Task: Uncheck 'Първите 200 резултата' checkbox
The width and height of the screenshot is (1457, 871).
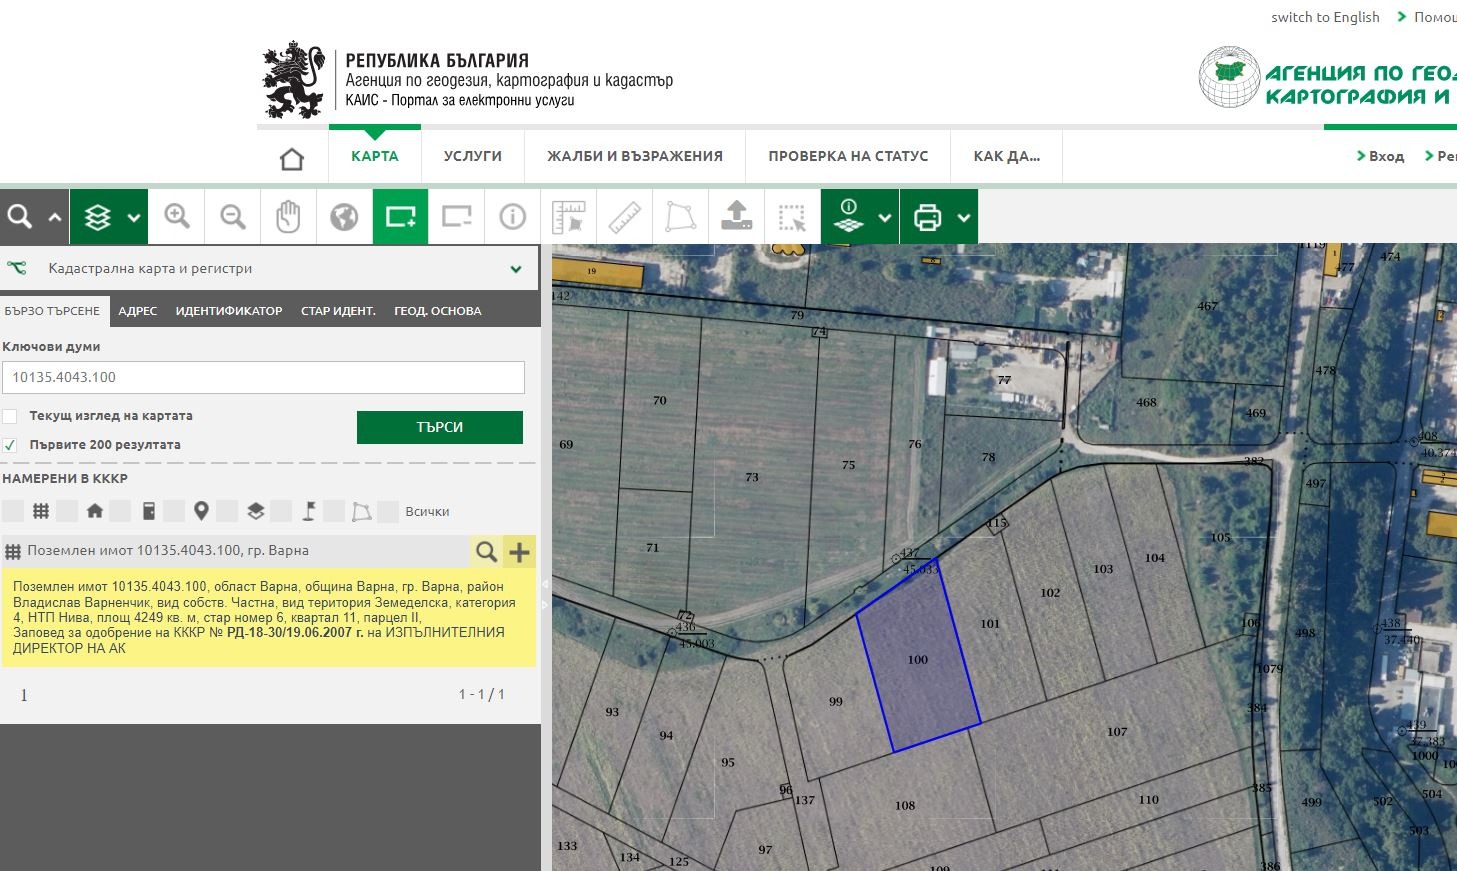Action: point(10,445)
